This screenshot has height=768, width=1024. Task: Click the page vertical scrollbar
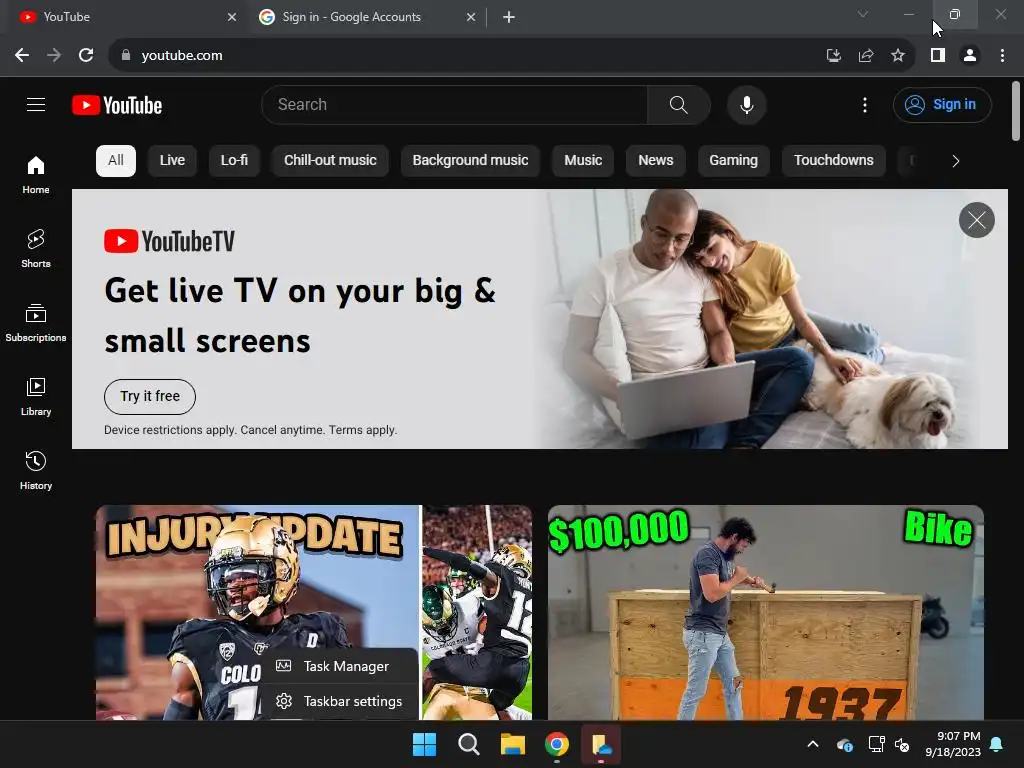pos(1016,111)
